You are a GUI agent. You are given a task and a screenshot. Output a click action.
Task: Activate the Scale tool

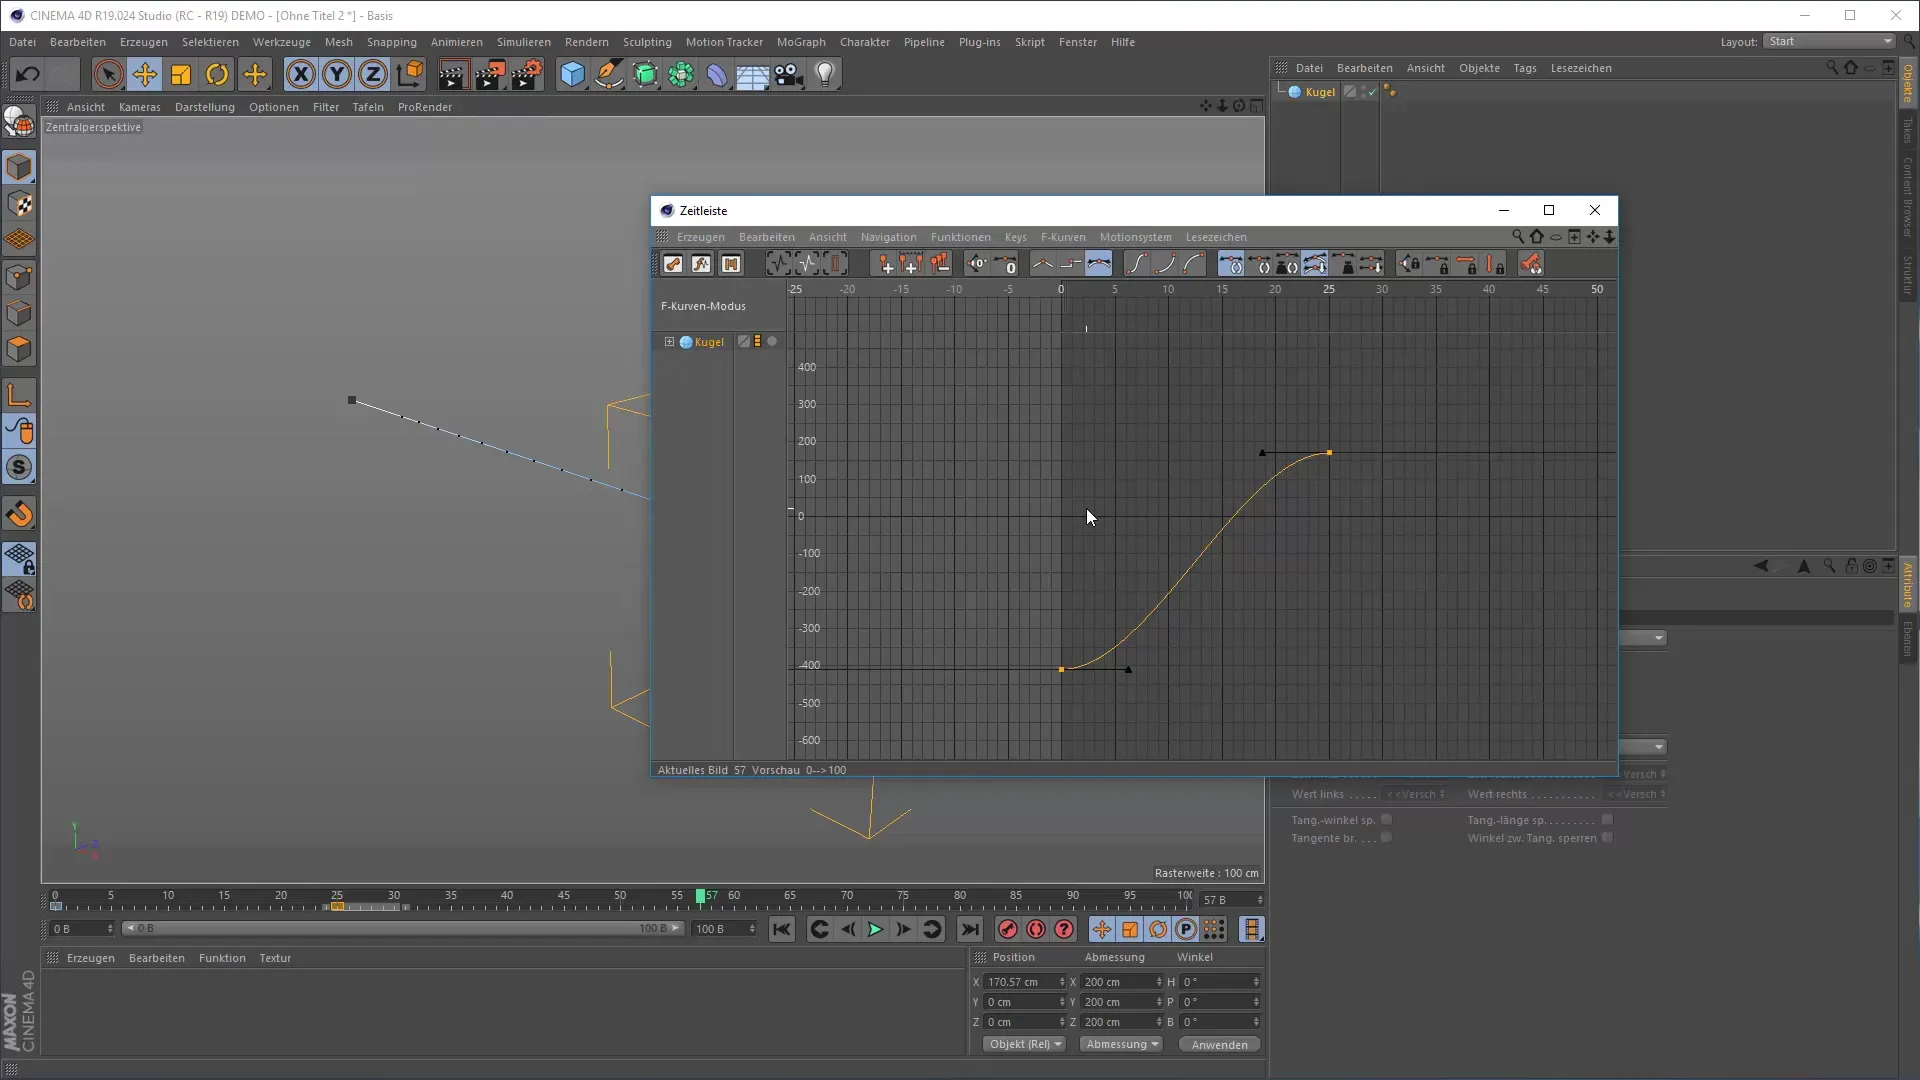pos(181,74)
